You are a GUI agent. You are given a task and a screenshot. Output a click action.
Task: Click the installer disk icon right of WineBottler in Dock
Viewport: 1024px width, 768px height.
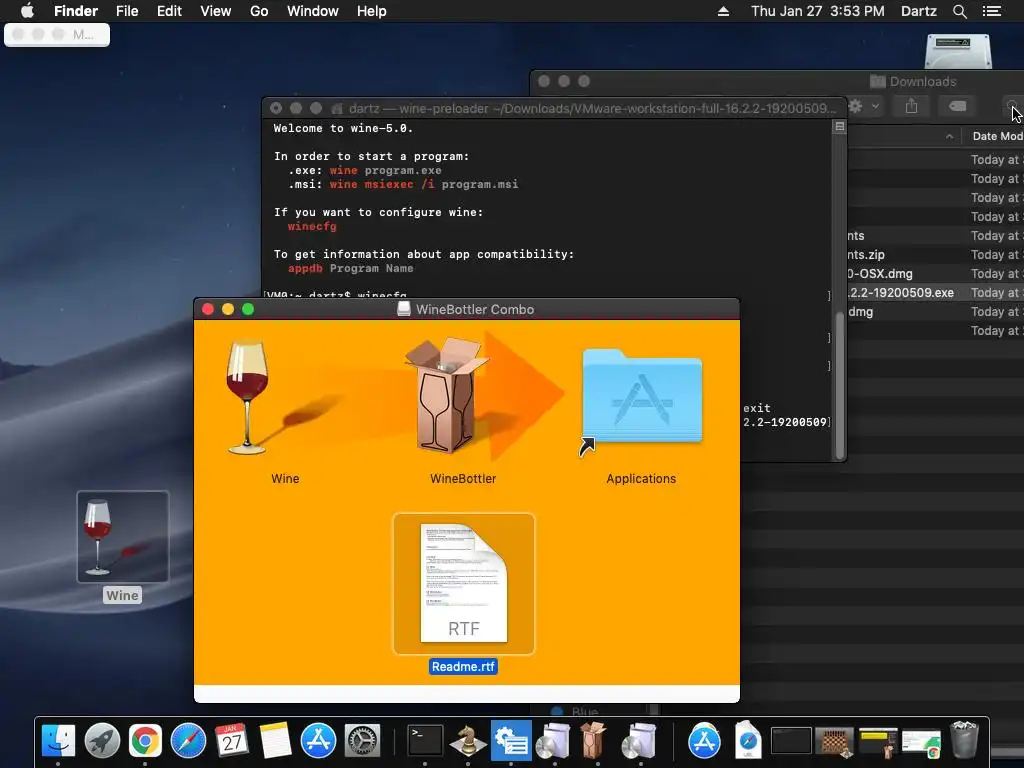click(640, 741)
